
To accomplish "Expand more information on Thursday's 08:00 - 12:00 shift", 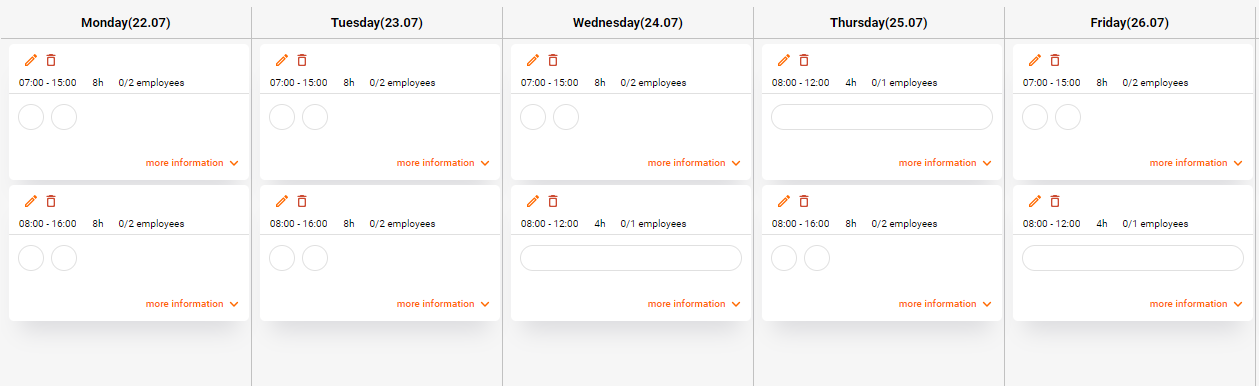I will tap(945, 163).
